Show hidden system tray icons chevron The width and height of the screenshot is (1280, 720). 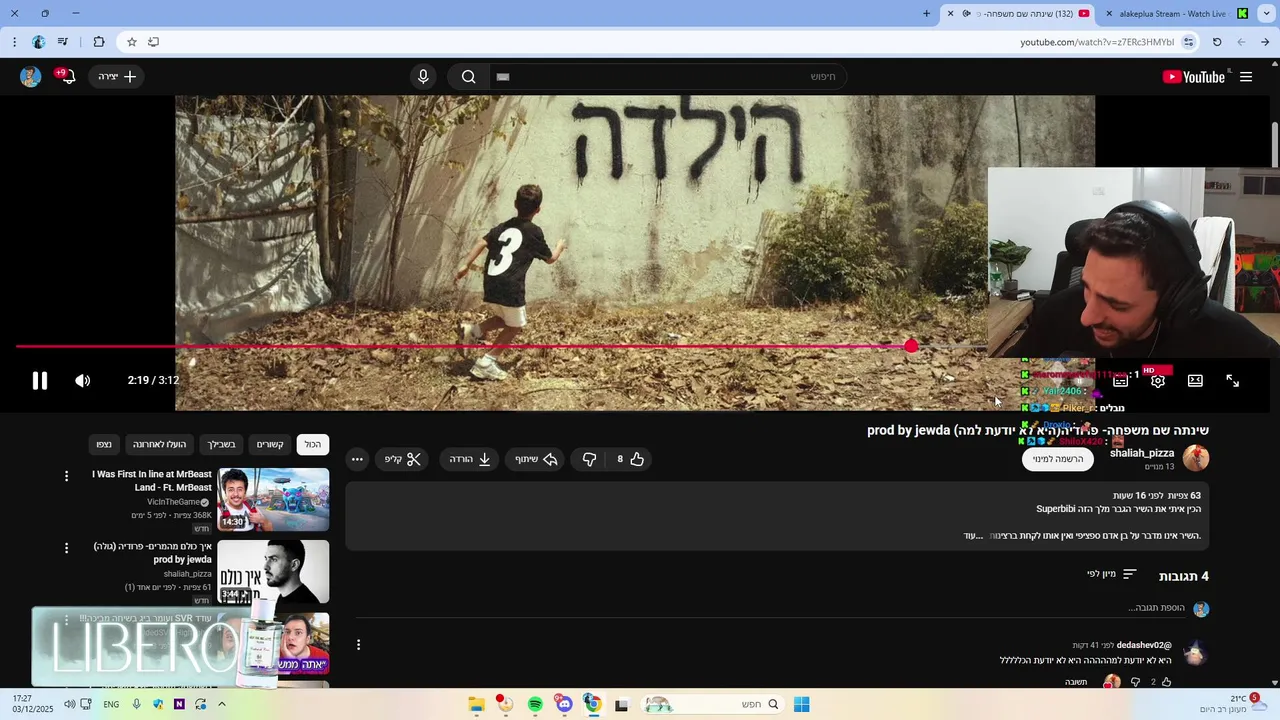click(x=221, y=704)
